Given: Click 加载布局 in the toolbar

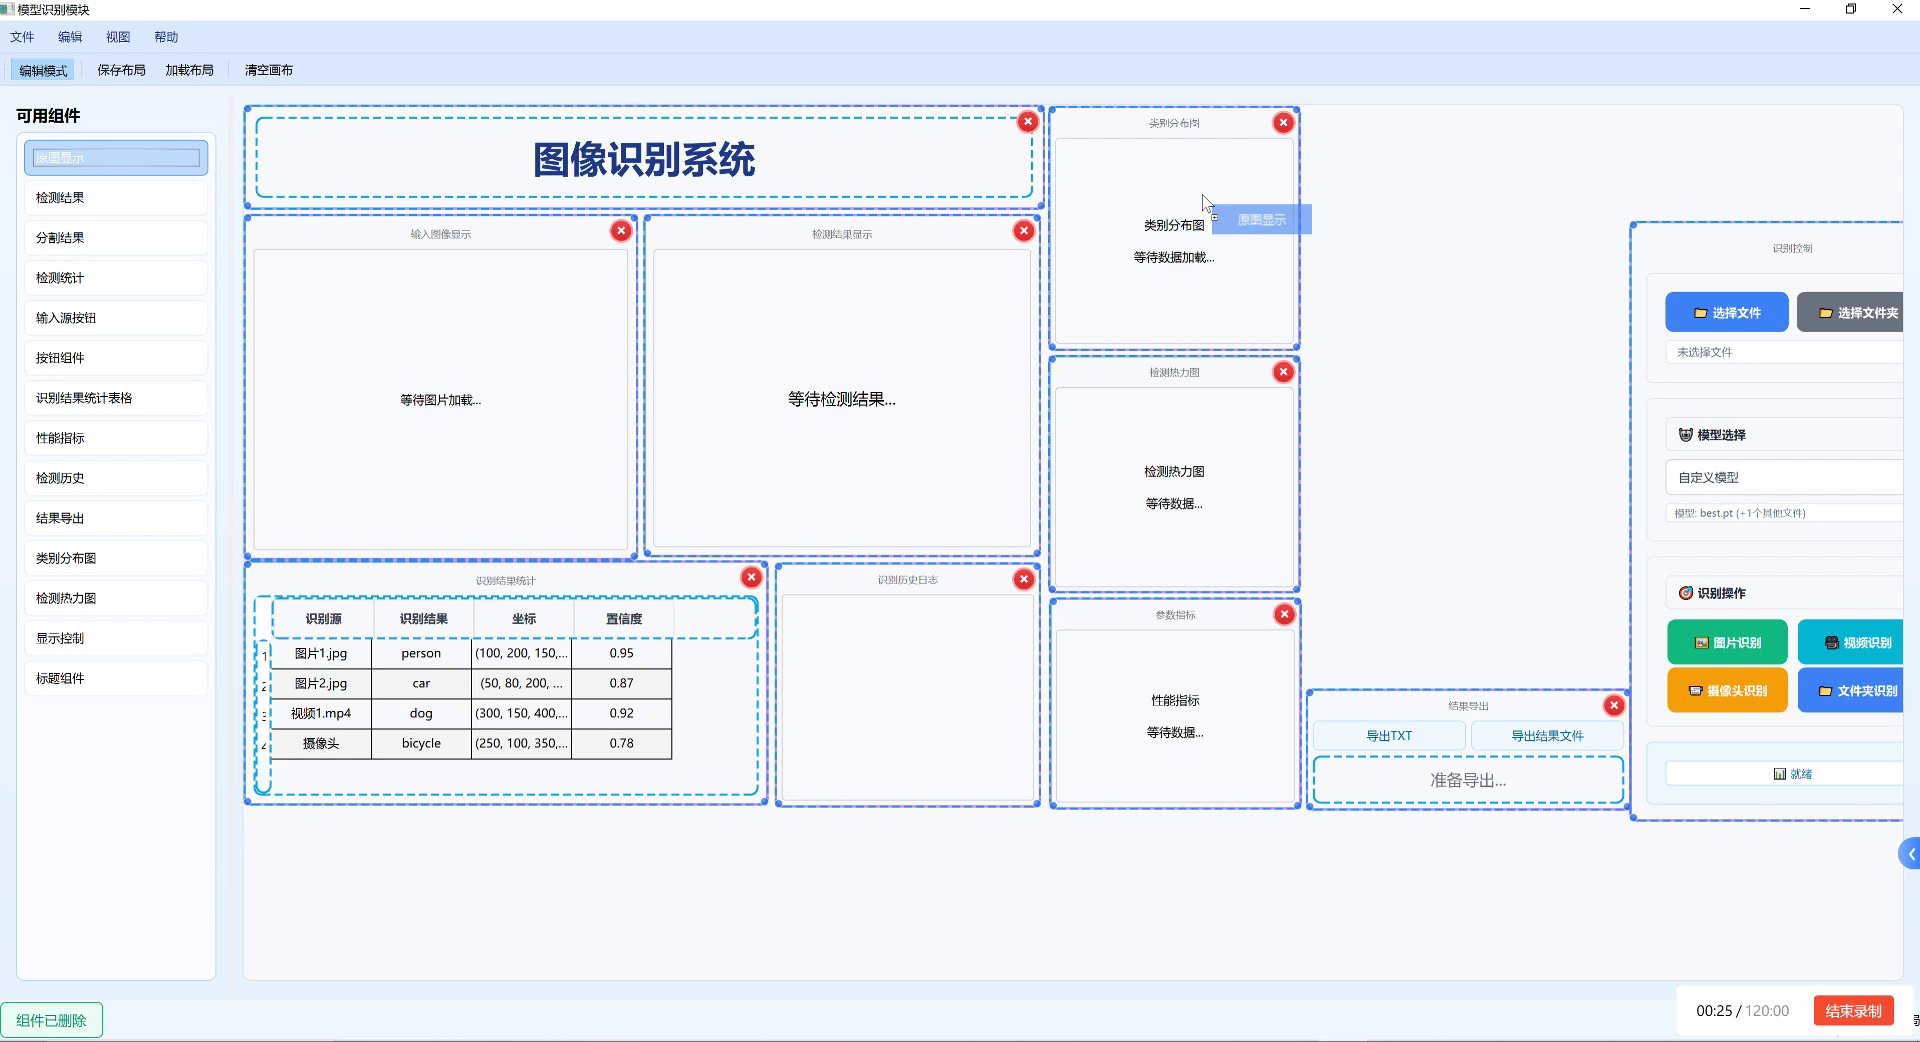Looking at the screenshot, I should [x=189, y=70].
